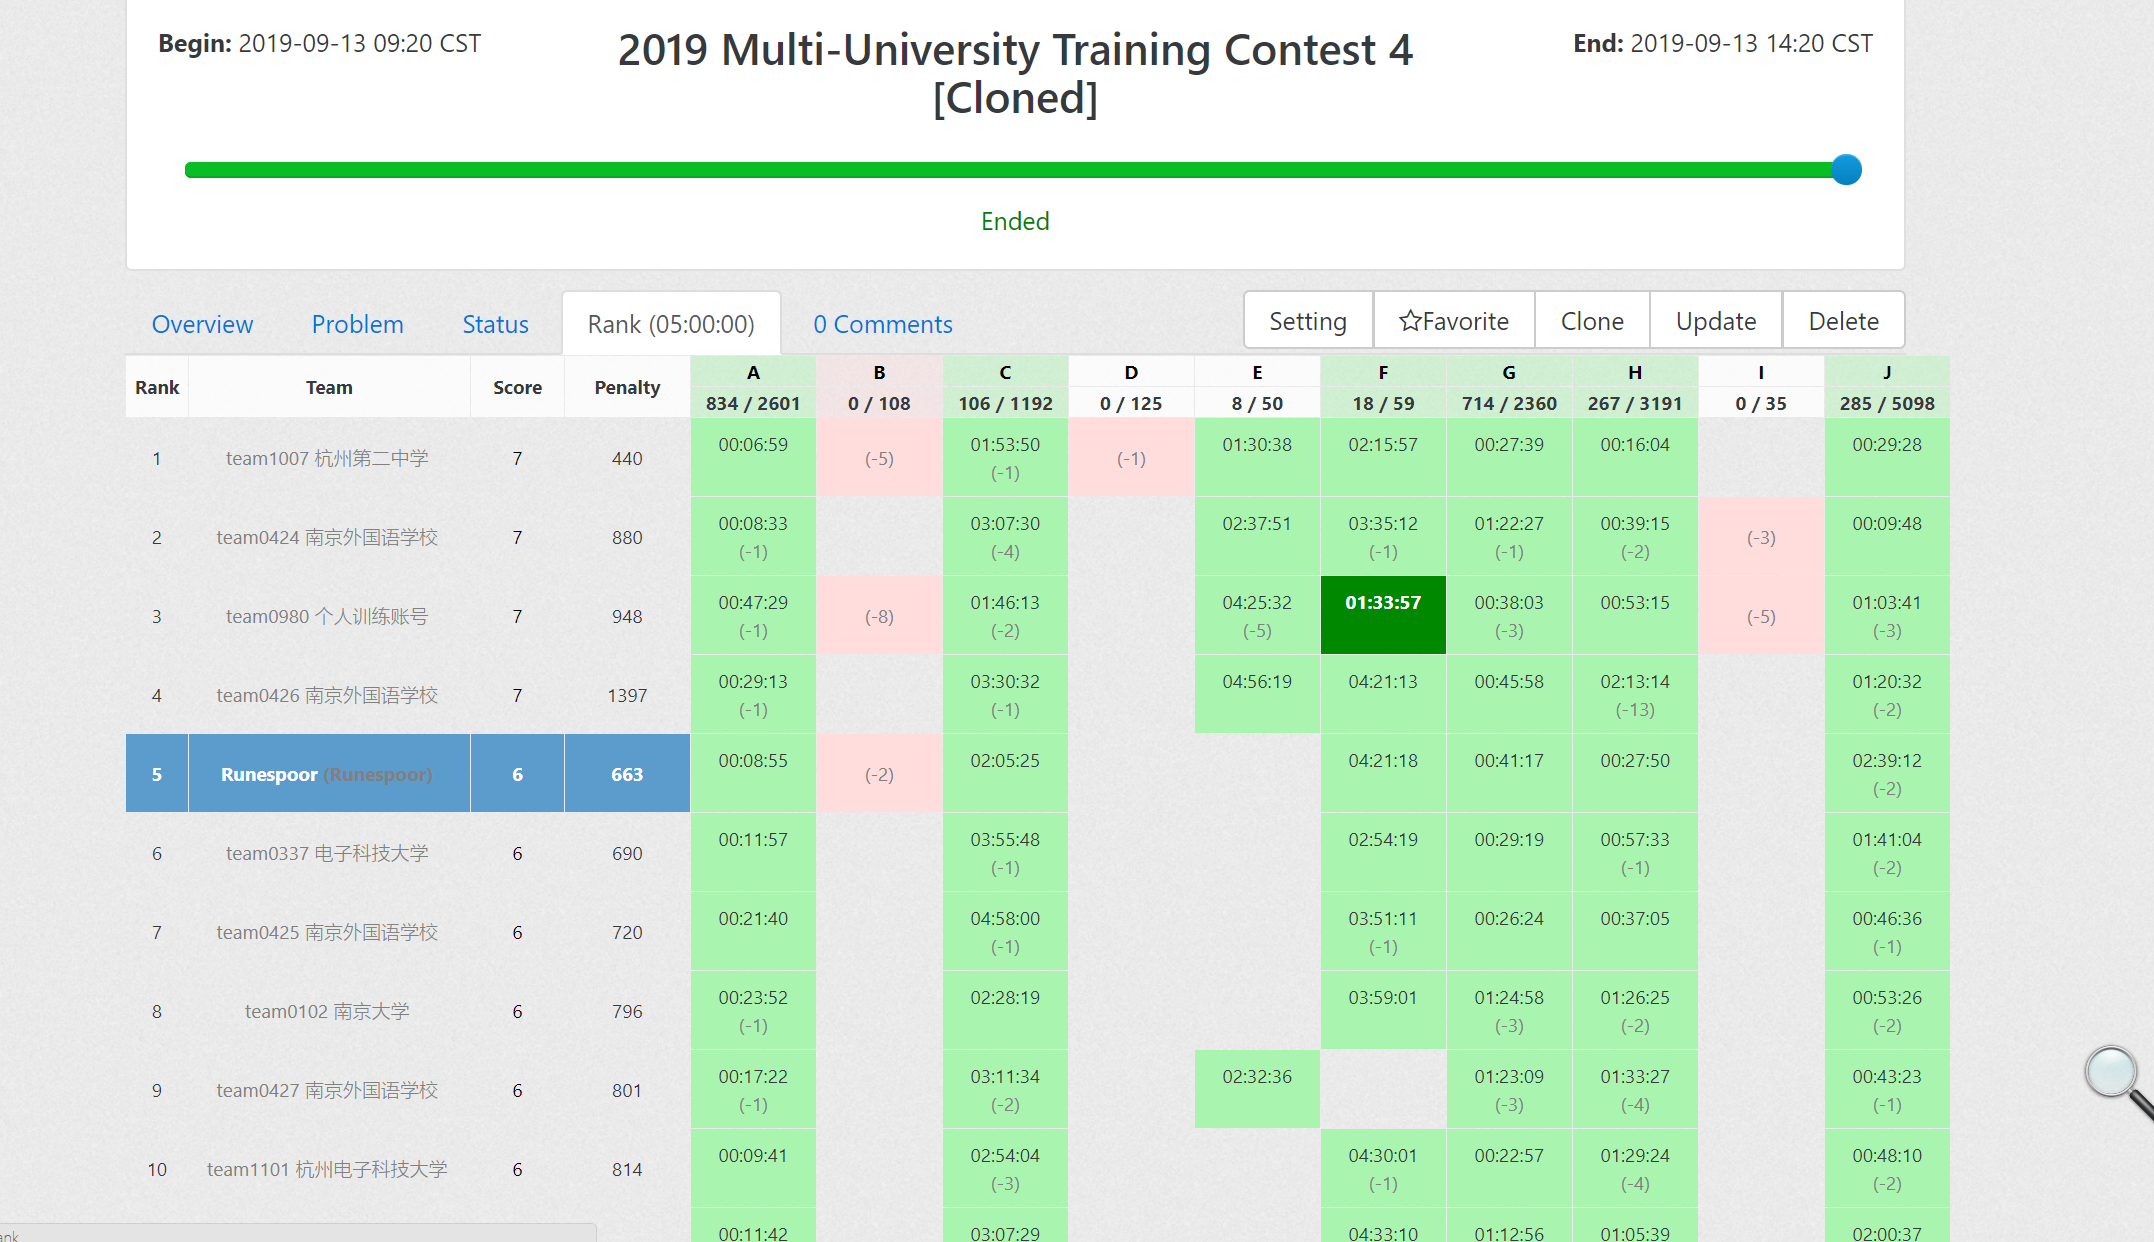This screenshot has height=1242, width=2154.
Task: Open the 0 Comments tab
Action: 882,324
